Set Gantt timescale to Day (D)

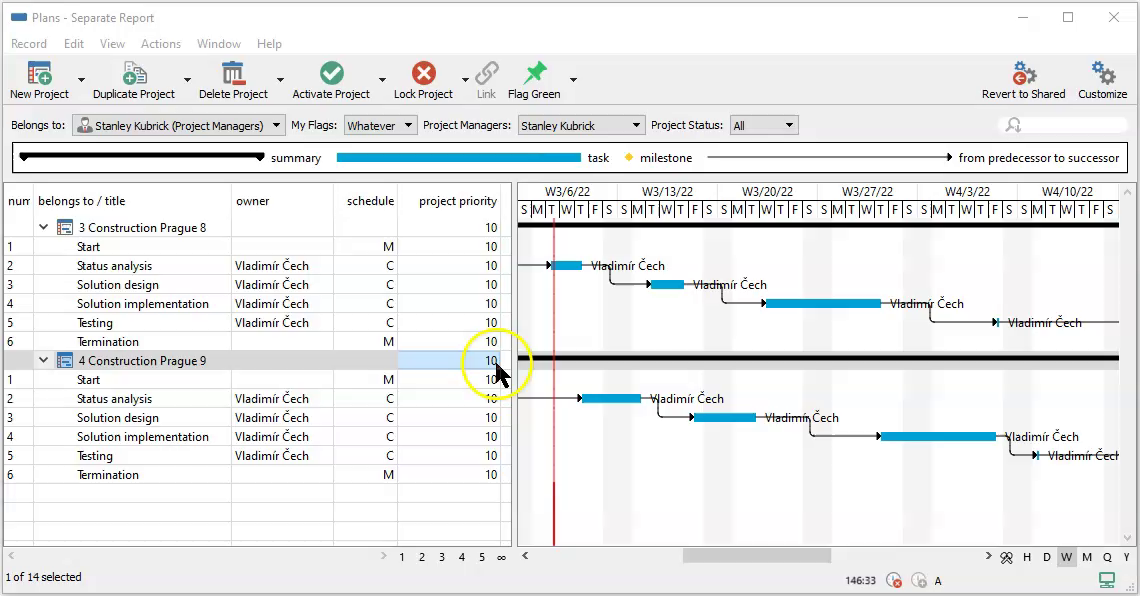pyautogui.click(x=1047, y=557)
